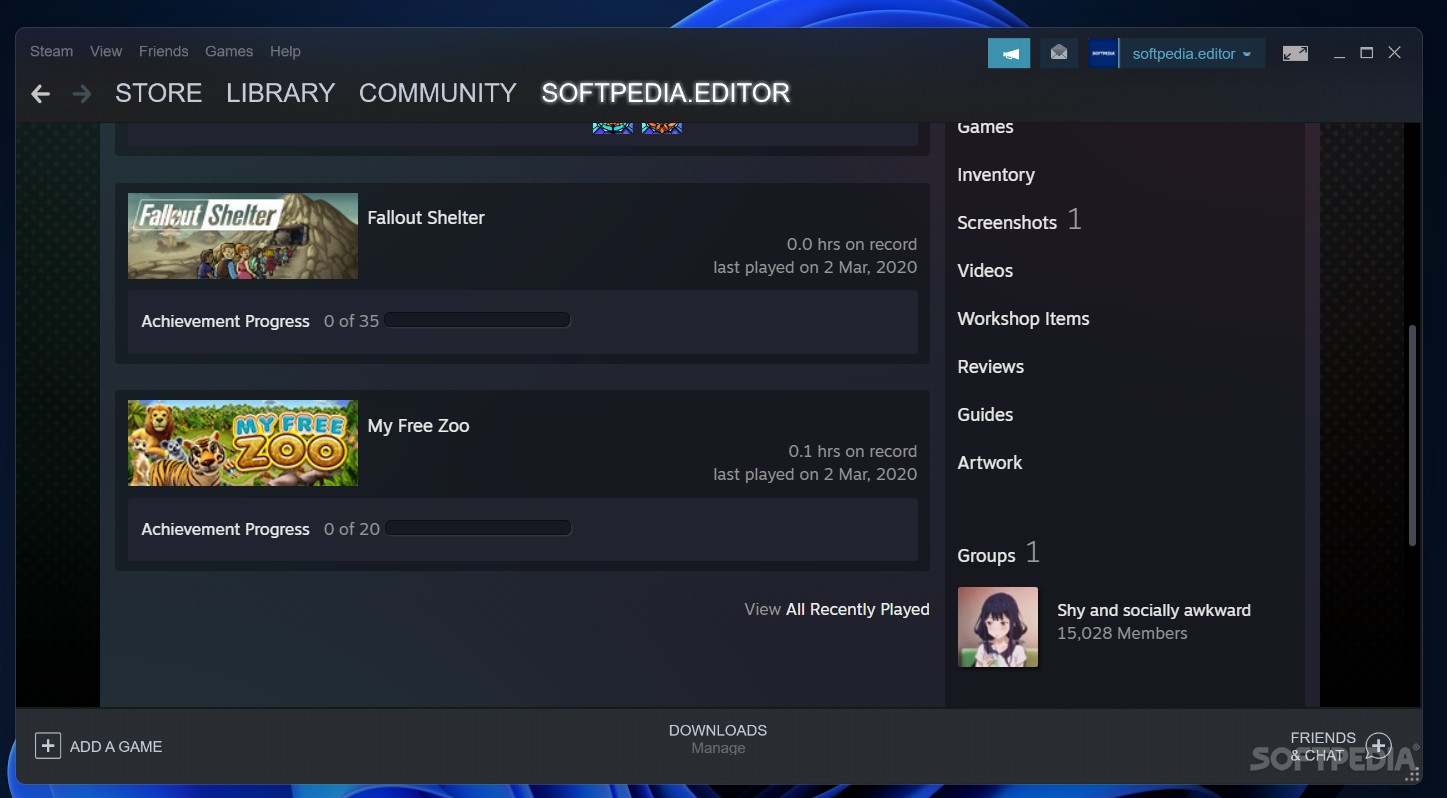This screenshot has width=1447, height=798.
Task: Click the My Free Zoo game banner
Action: pyautogui.click(x=243, y=443)
